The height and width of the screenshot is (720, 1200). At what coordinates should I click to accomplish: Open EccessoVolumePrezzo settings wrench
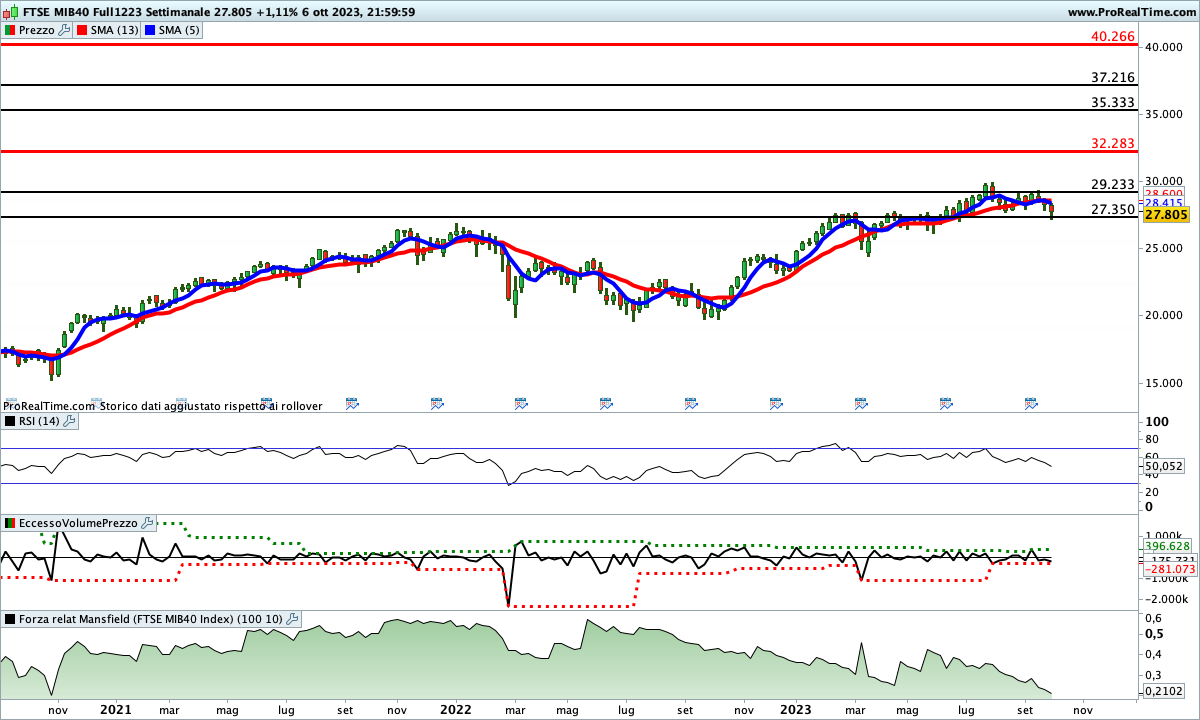point(148,523)
